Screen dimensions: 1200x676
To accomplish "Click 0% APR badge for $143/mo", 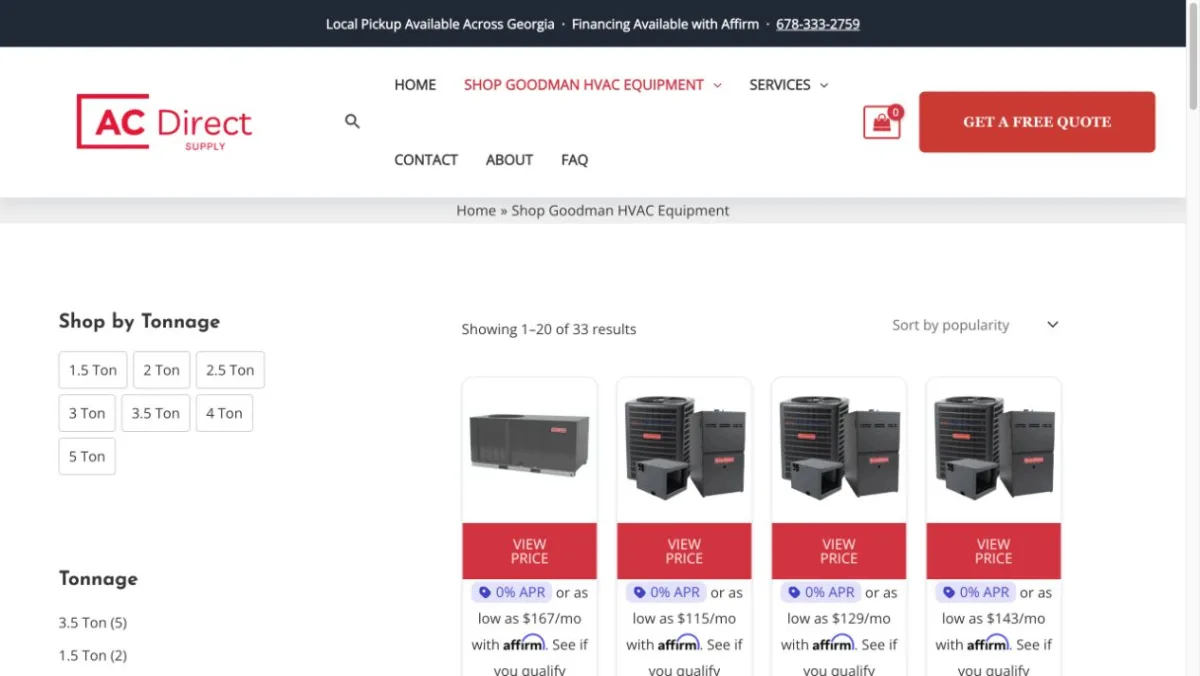I will [976, 592].
